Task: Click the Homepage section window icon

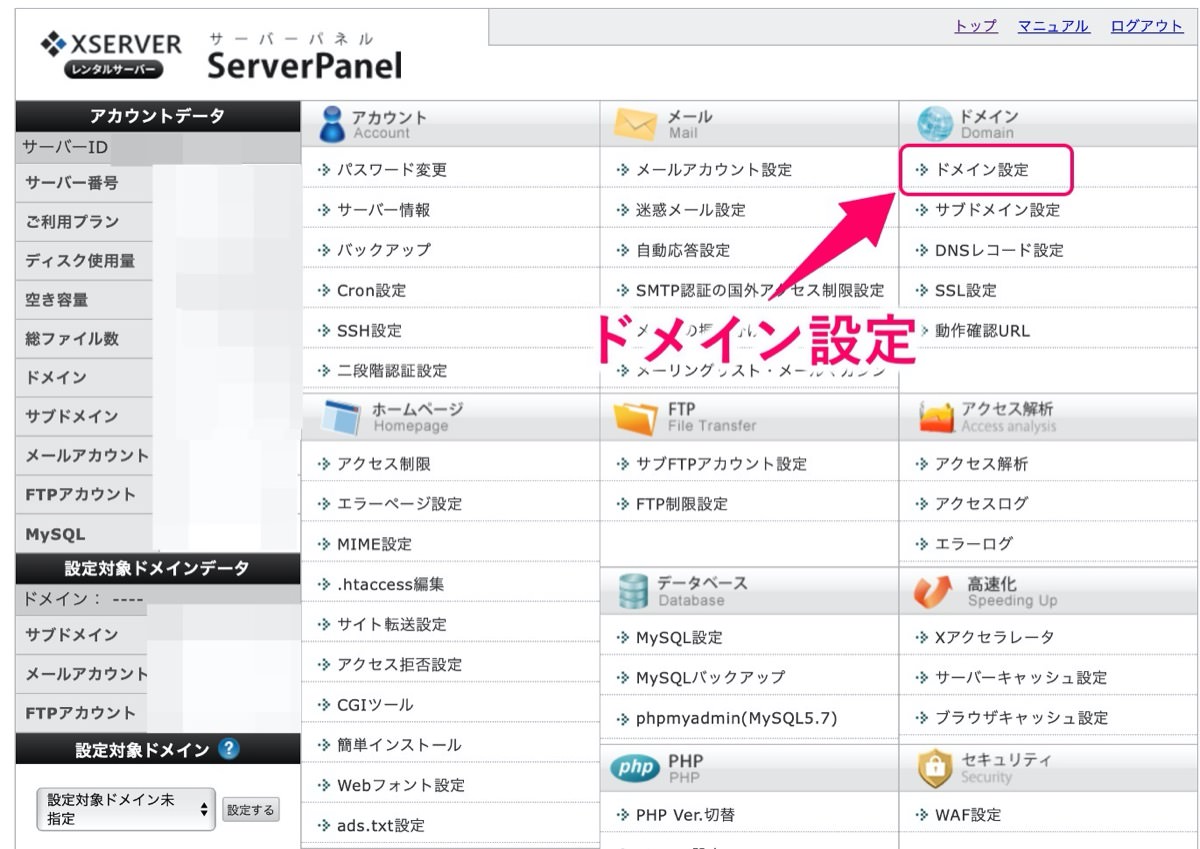Action: (x=339, y=417)
